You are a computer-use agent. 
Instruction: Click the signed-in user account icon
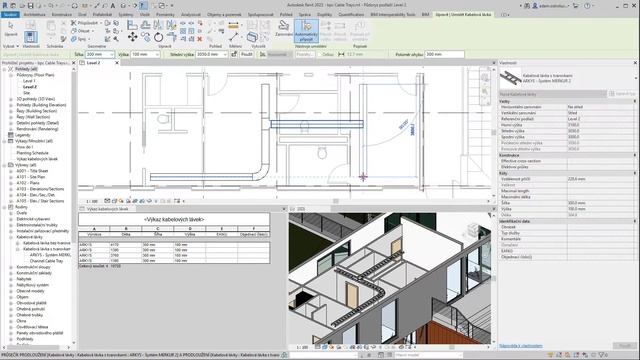click(x=535, y=6)
